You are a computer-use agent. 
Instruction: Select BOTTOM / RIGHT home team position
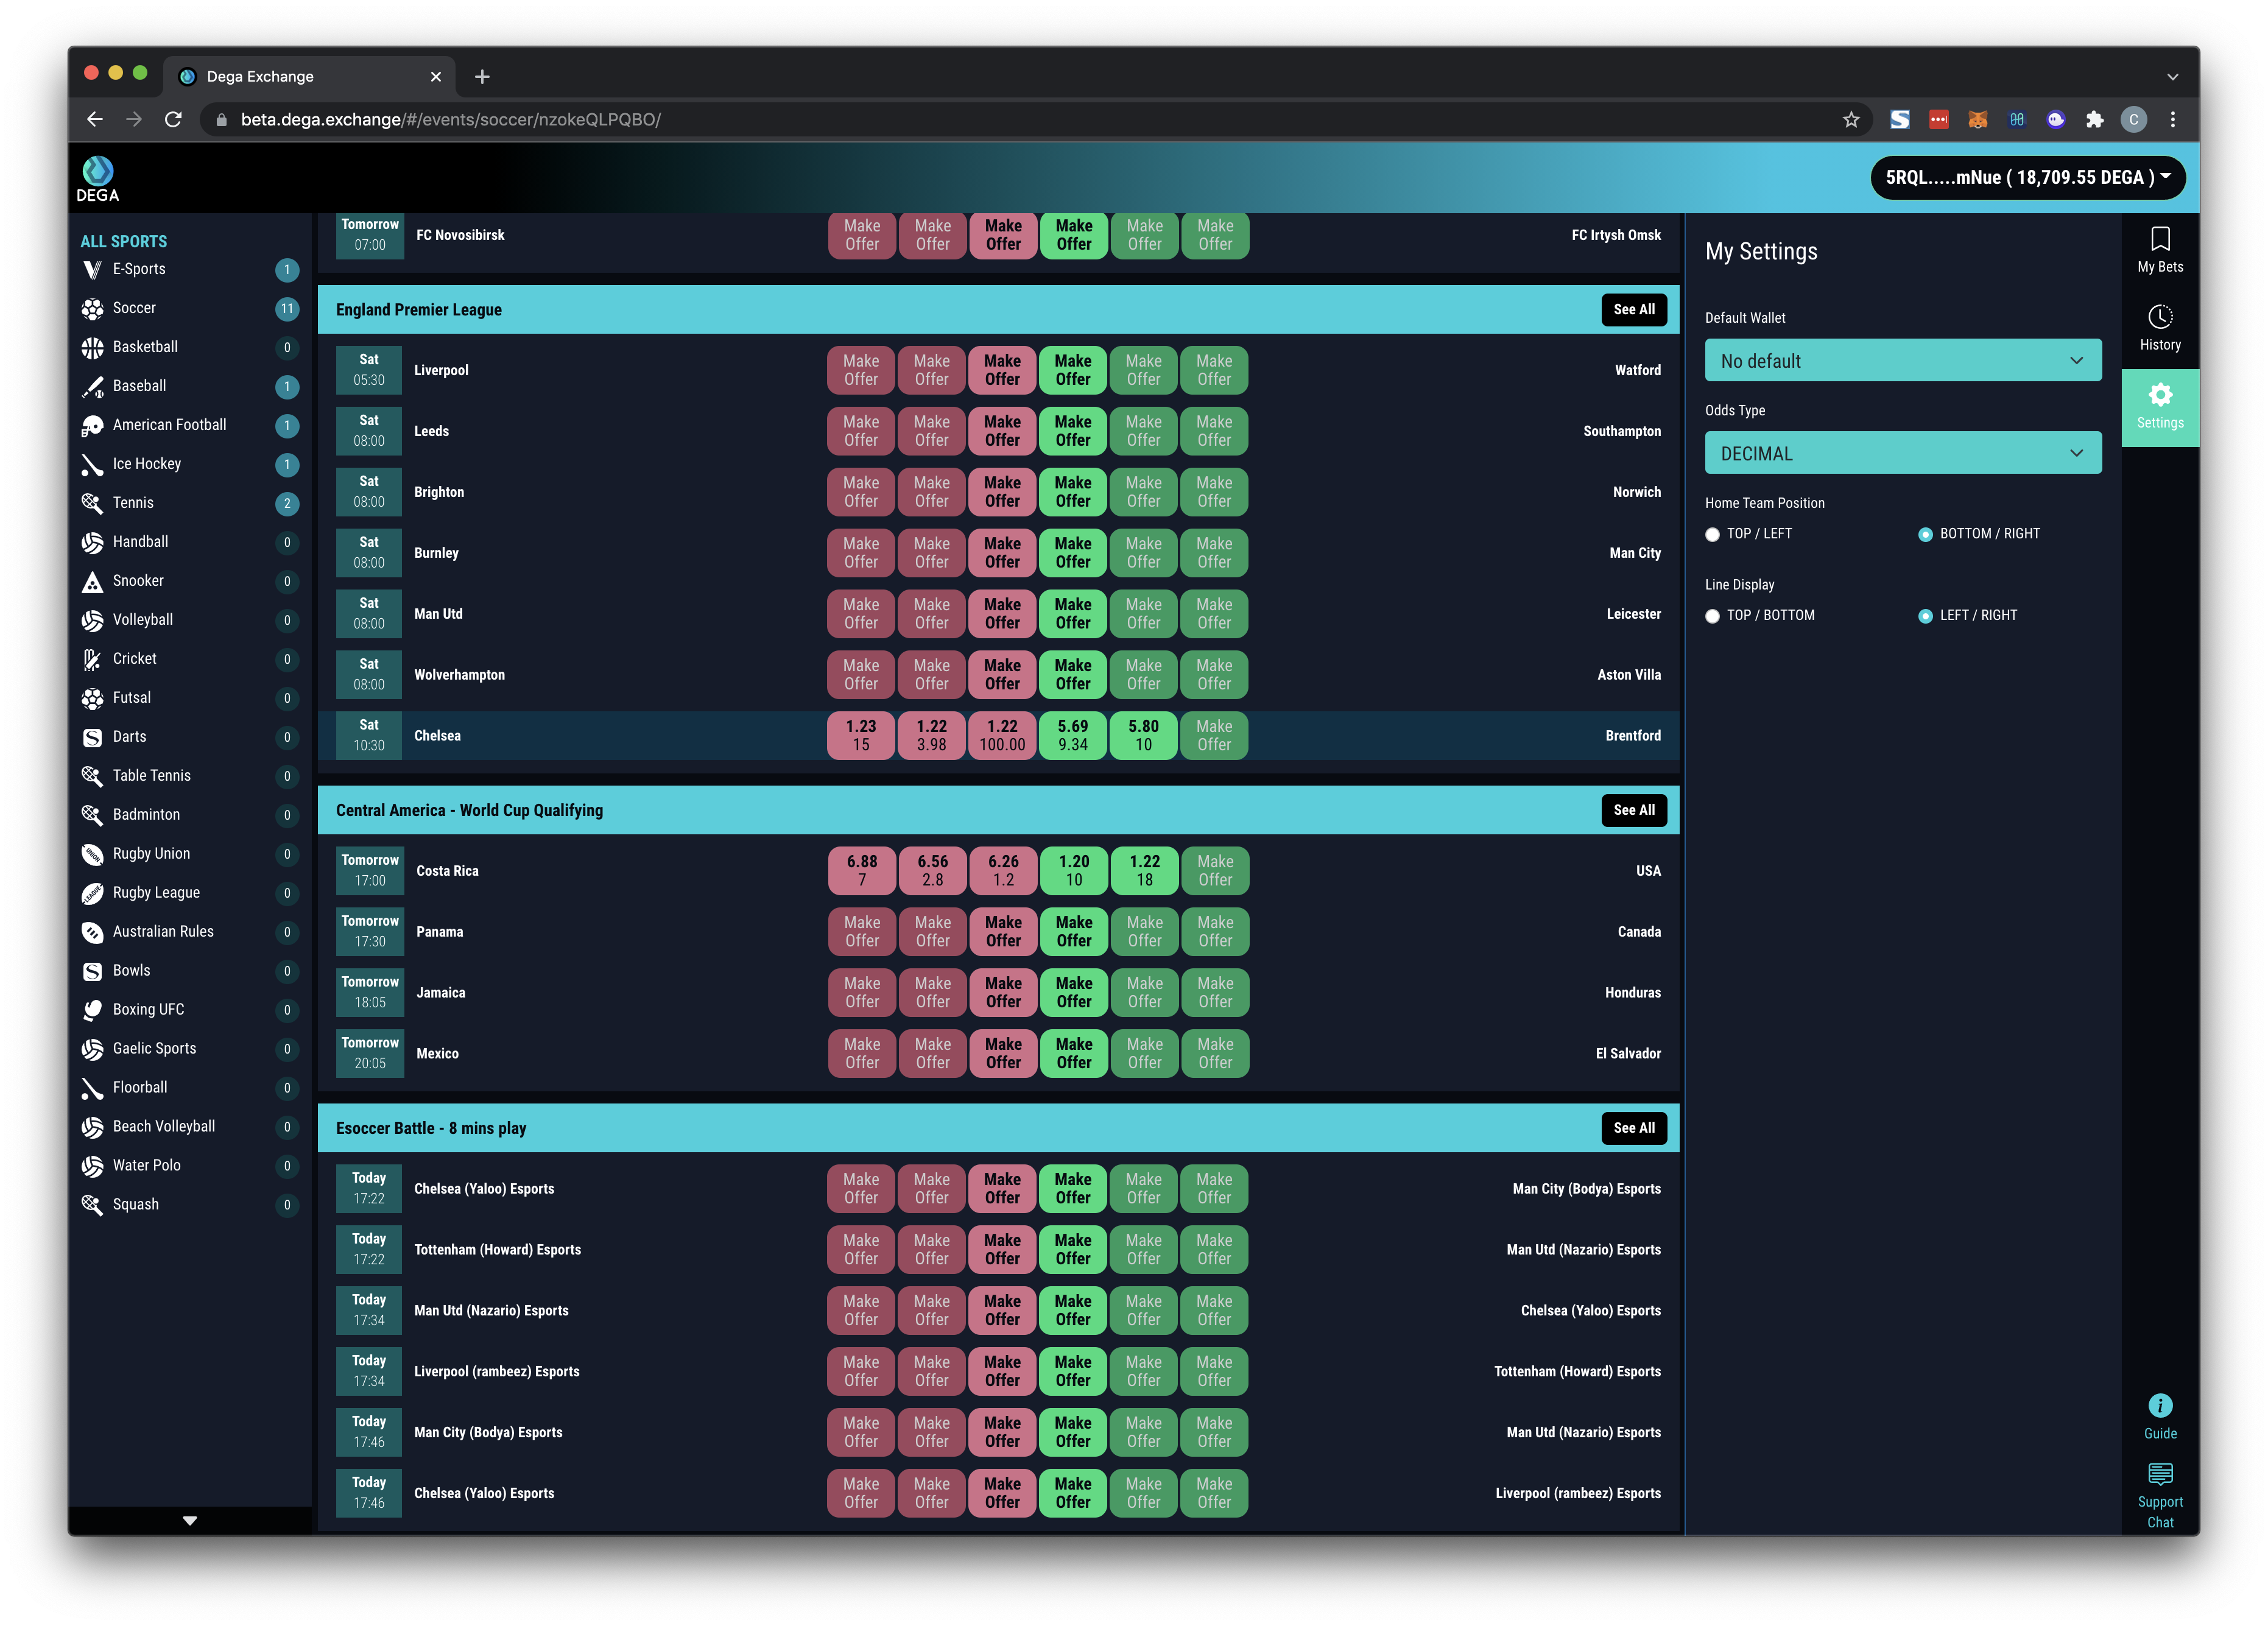pyautogui.click(x=1925, y=535)
